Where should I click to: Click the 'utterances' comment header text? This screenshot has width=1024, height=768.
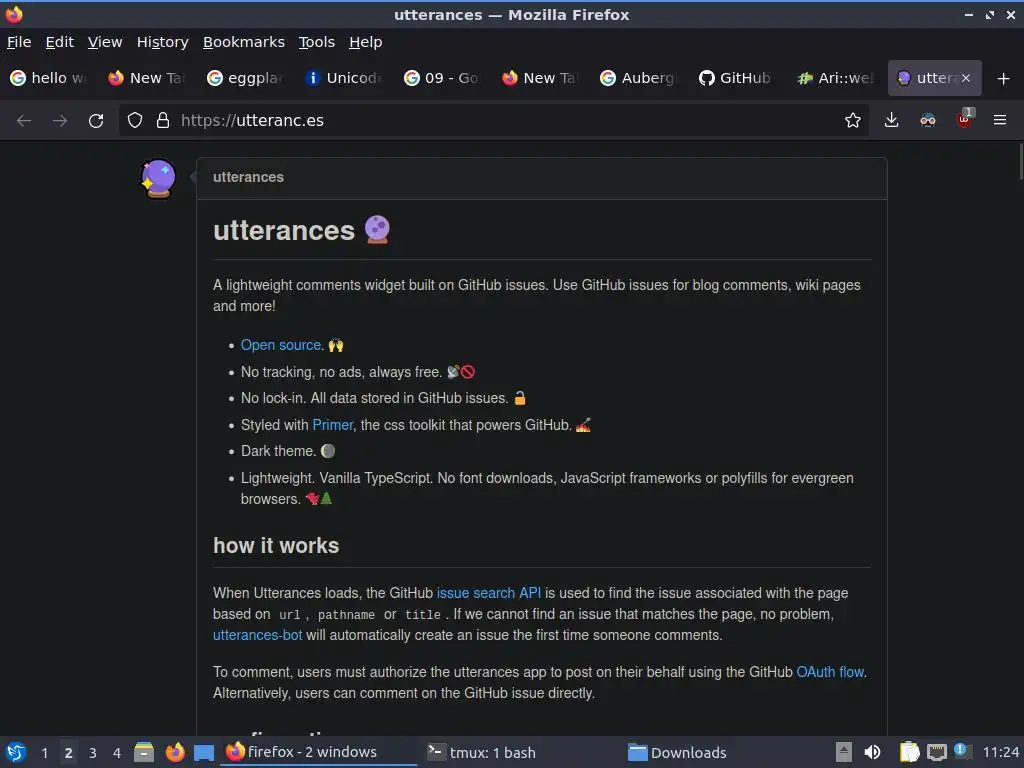click(x=248, y=177)
